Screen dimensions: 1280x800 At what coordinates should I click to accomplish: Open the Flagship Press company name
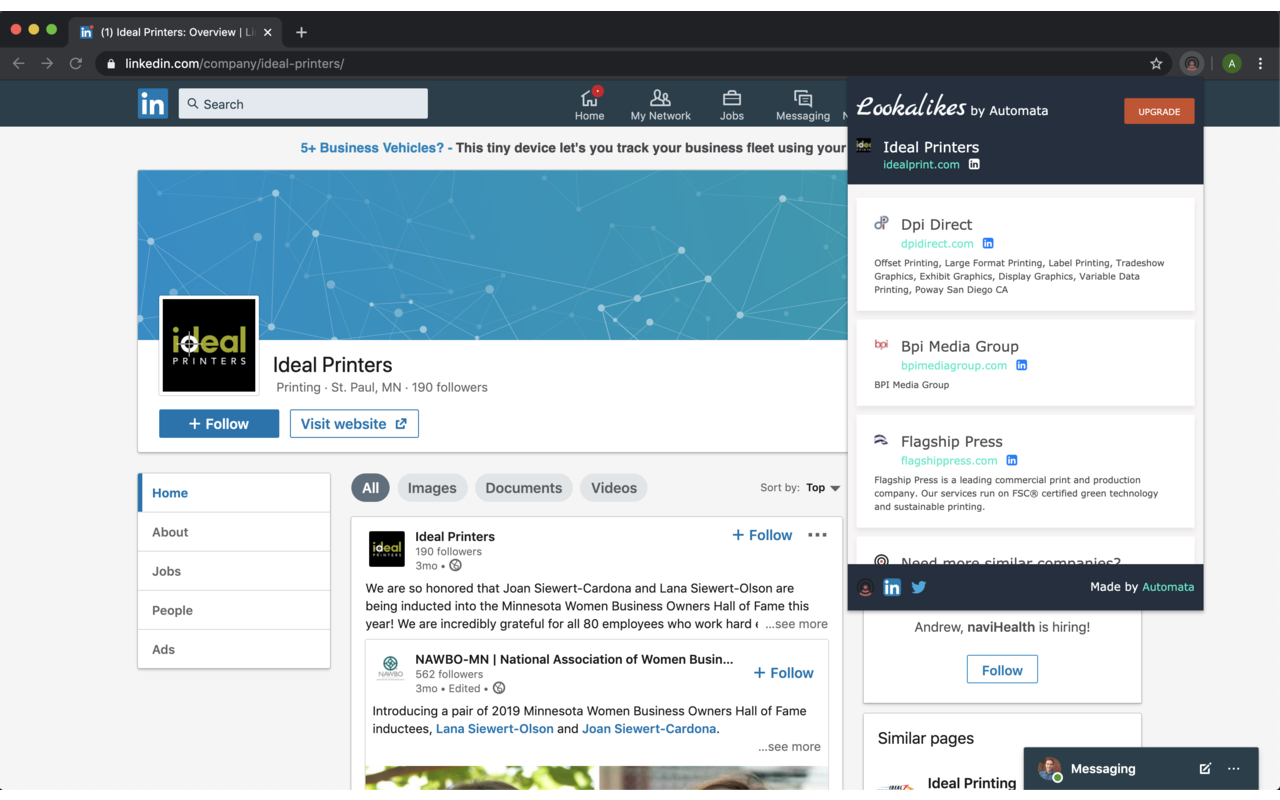(x=951, y=441)
